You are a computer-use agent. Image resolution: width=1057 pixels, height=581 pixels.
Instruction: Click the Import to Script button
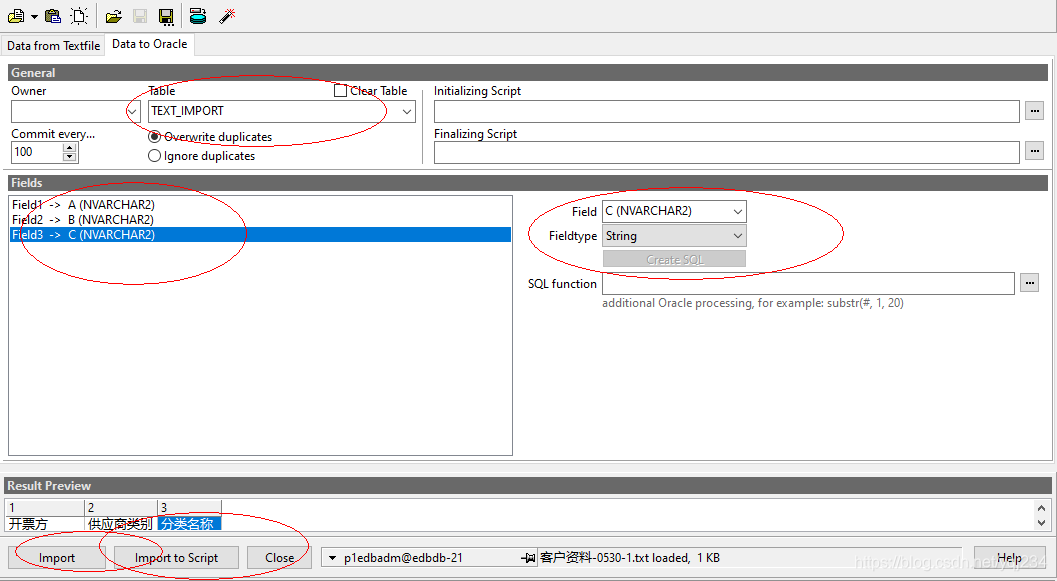175,557
